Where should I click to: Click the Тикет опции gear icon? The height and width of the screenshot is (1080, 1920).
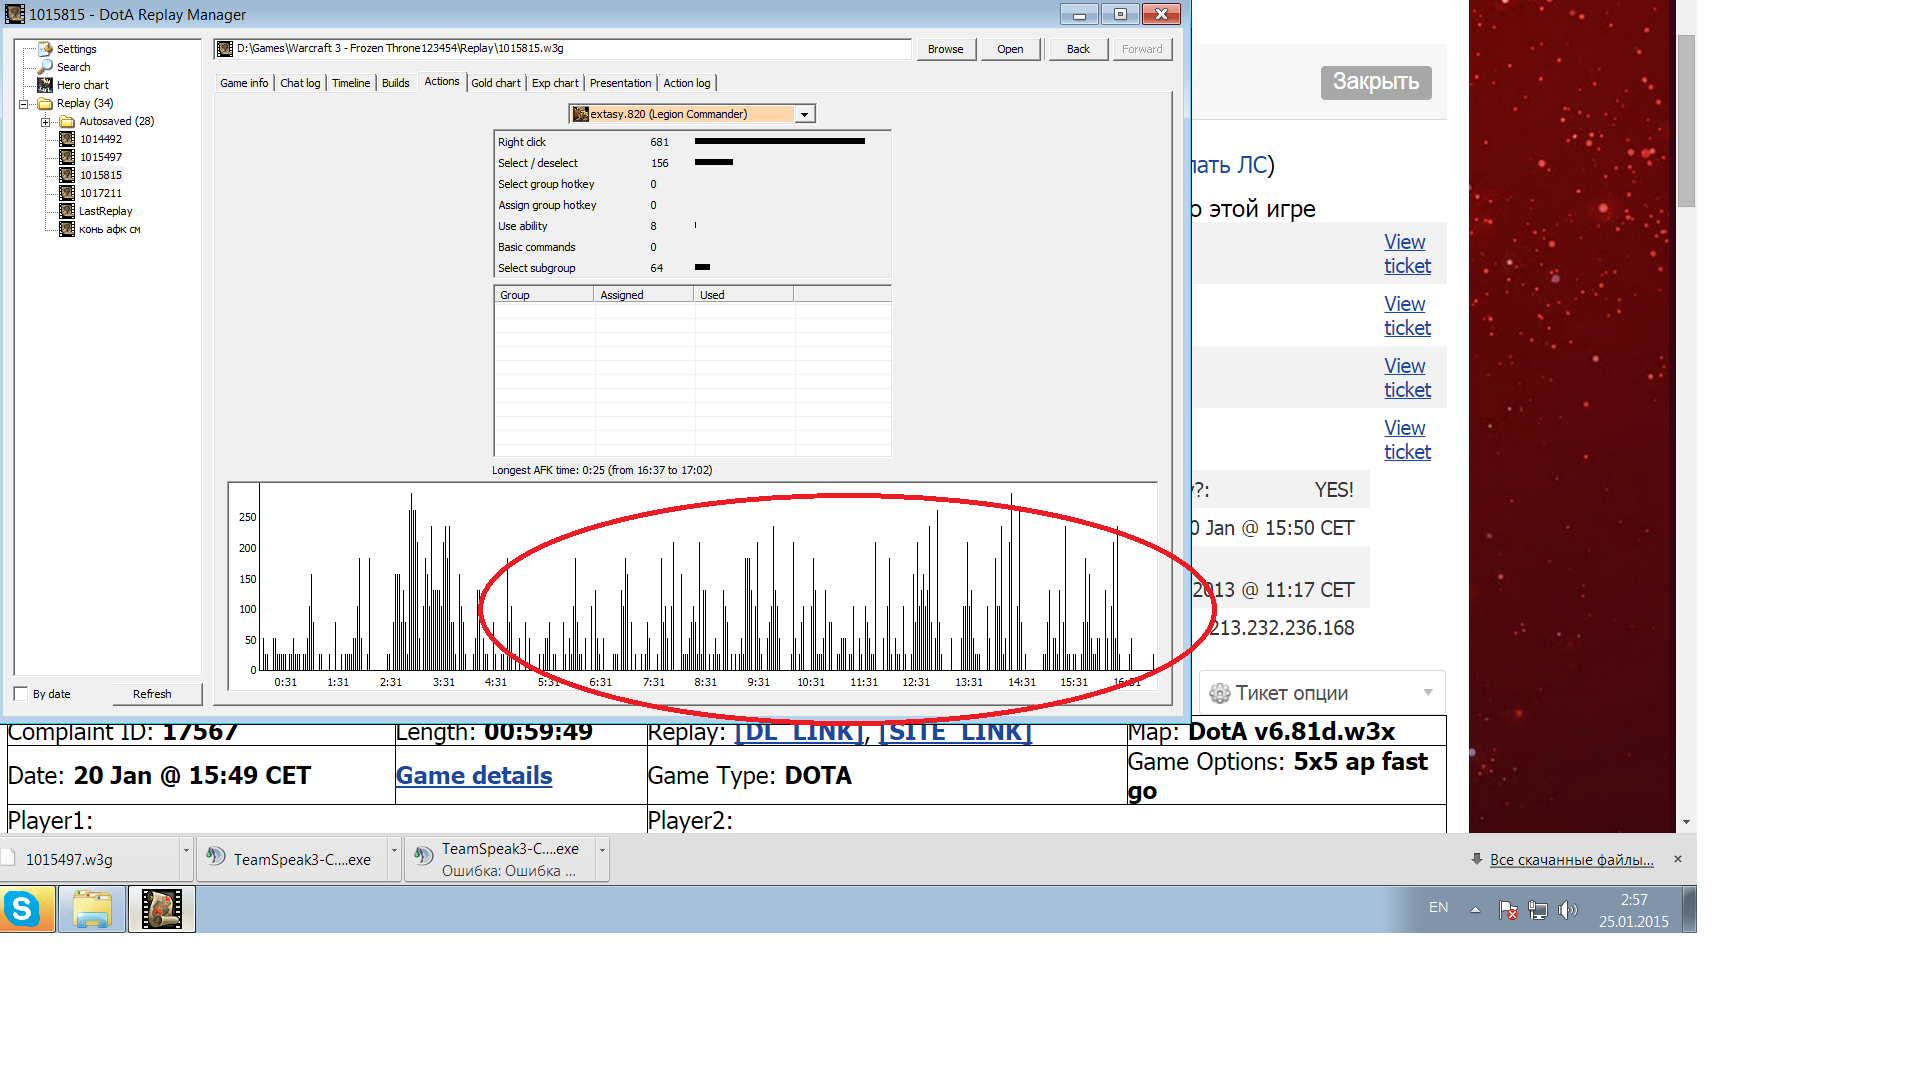click(1219, 693)
